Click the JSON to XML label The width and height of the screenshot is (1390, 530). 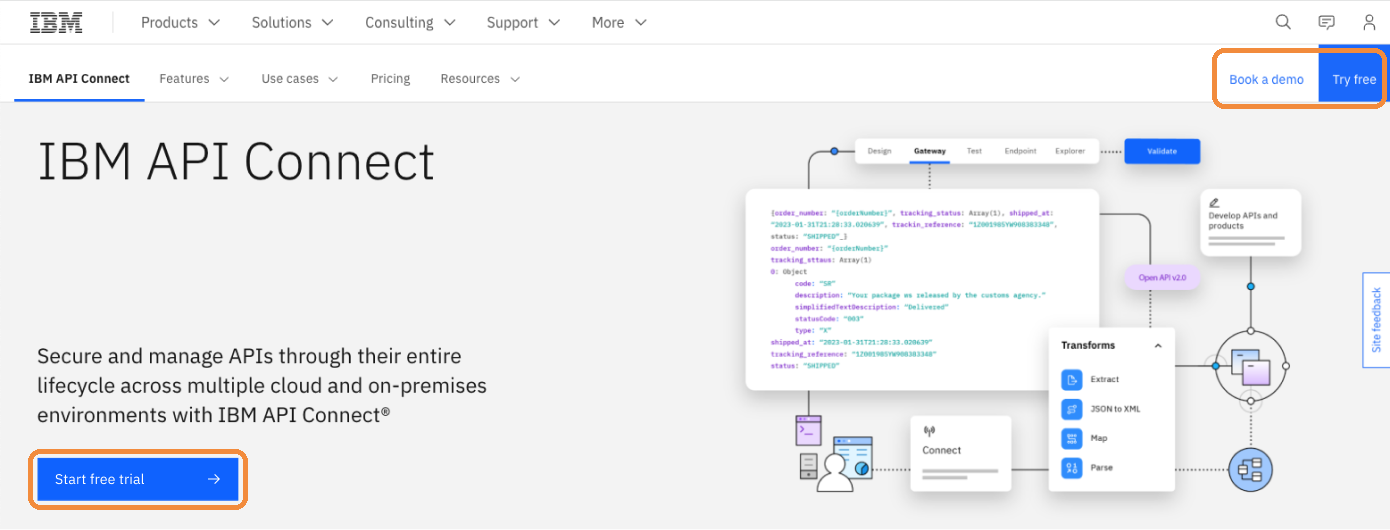(x=1115, y=409)
